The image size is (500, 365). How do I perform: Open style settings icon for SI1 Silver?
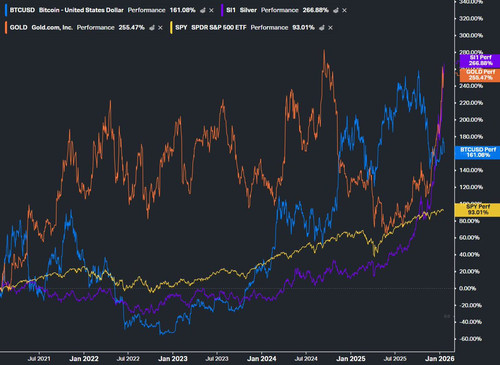pyautogui.click(x=336, y=10)
